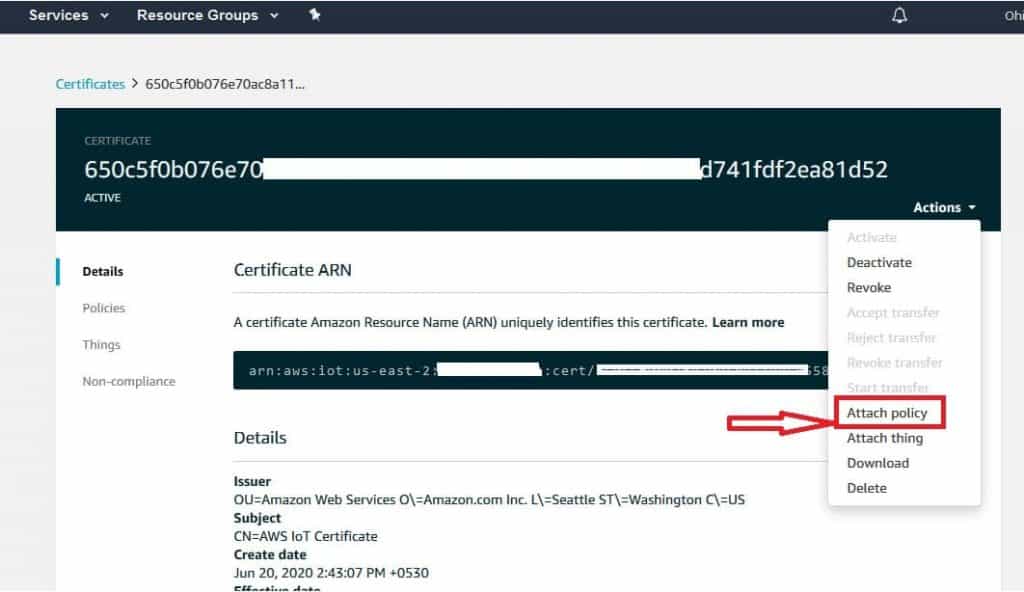This screenshot has width=1024, height=592.
Task: Select Attach policy from the Actions menu
Action: click(x=888, y=412)
